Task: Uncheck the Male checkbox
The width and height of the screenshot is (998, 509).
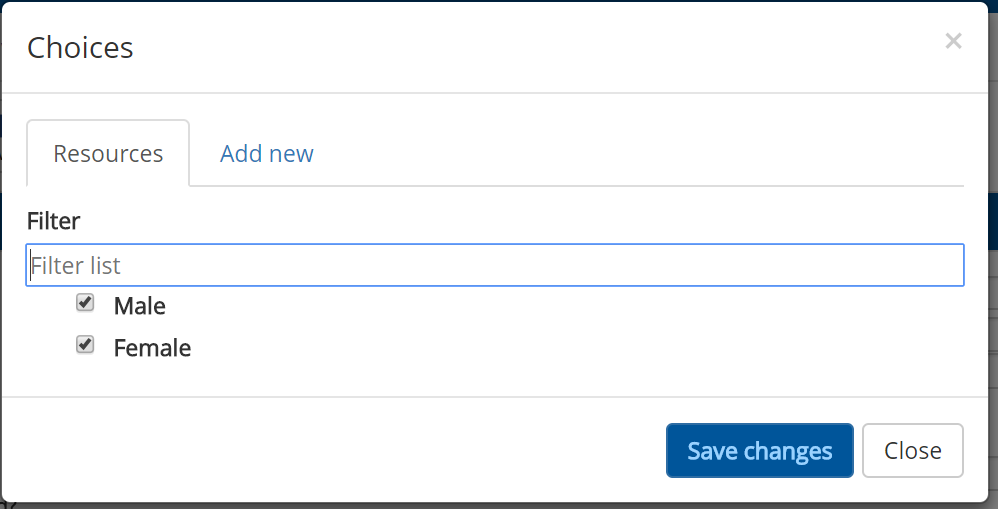Action: coord(85,303)
